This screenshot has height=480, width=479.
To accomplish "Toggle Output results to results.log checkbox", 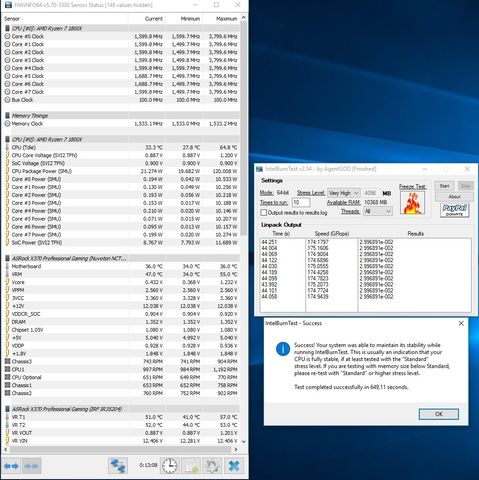I will point(264,213).
